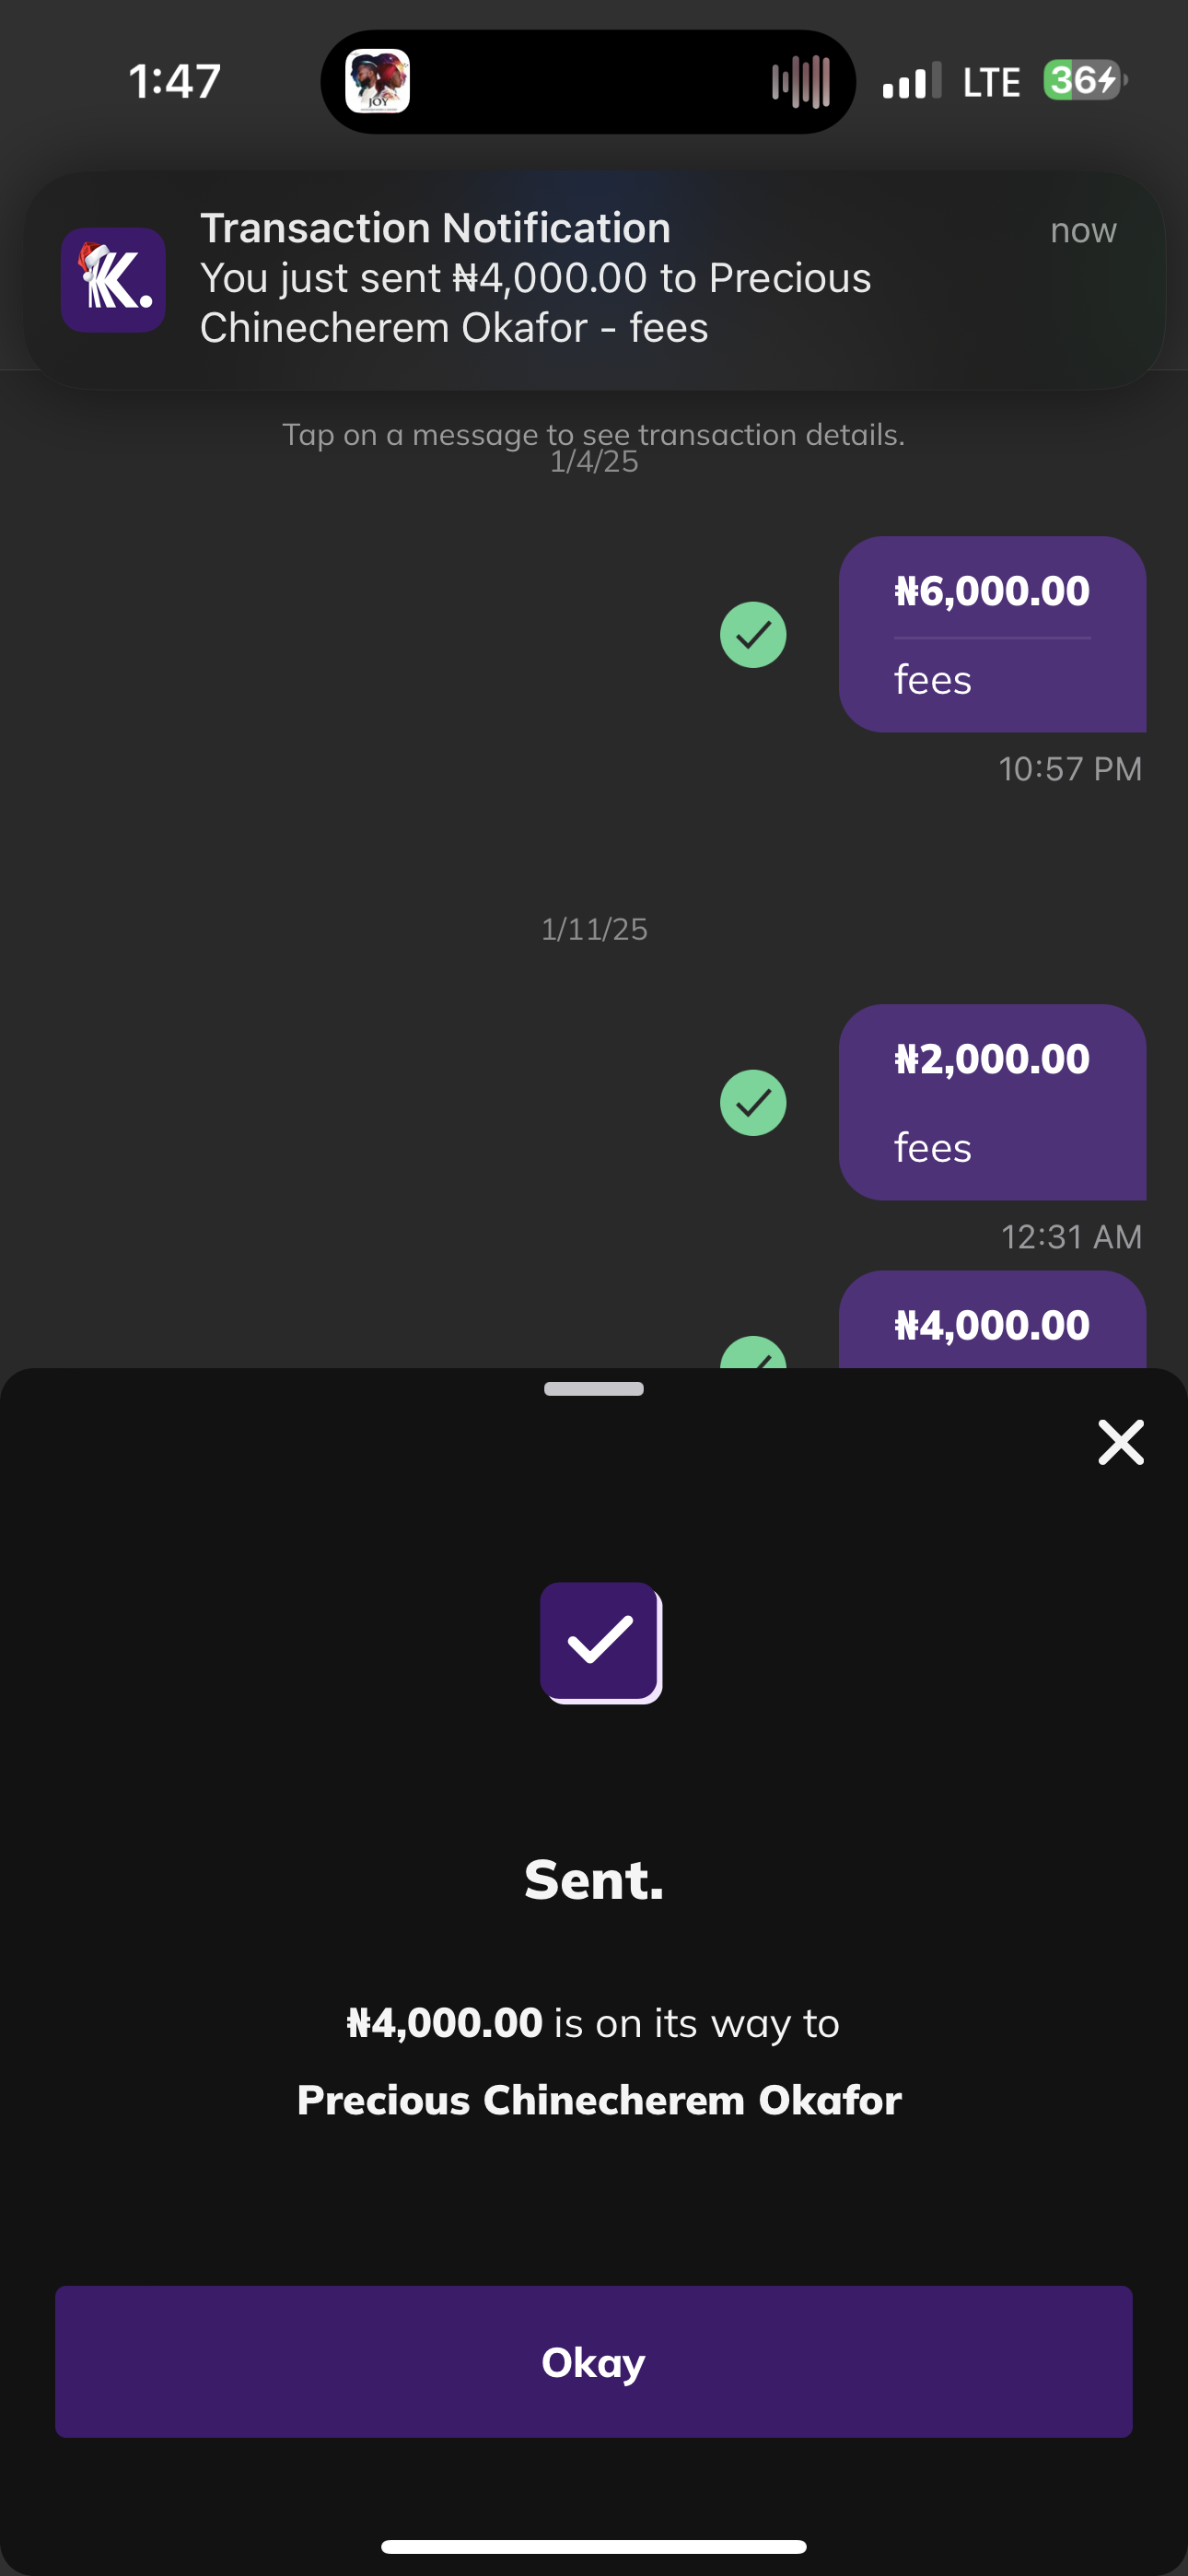Close the Sent confirmation sheet

1120,1442
